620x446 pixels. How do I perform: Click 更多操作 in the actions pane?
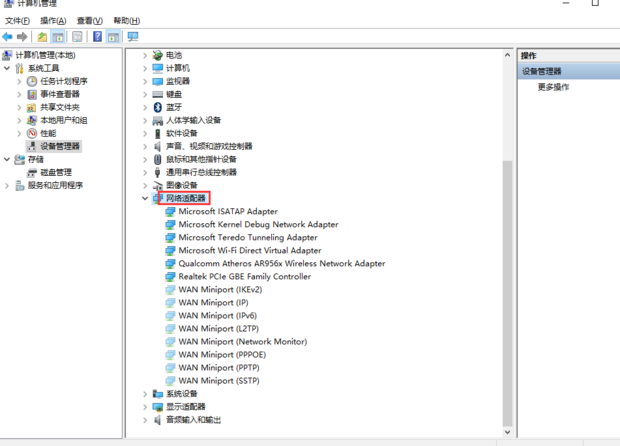click(x=553, y=87)
